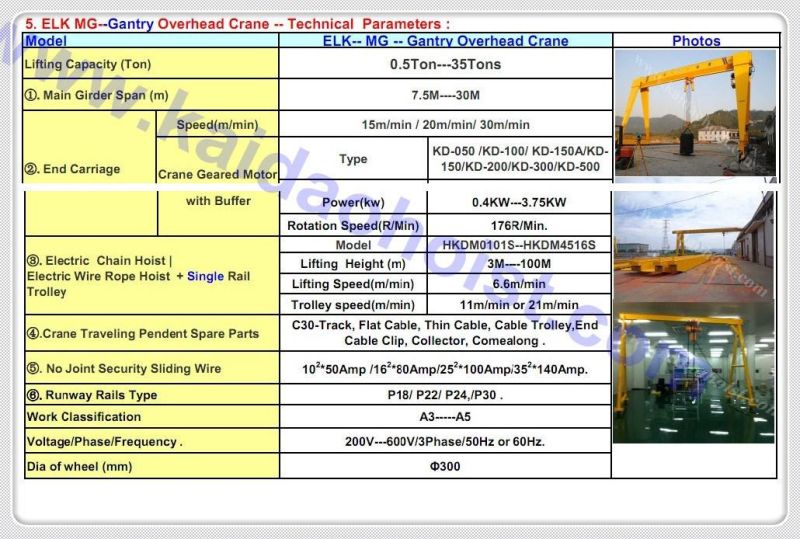Click the span value '7.5M----30M'
The image size is (800, 539).
(x=445, y=95)
